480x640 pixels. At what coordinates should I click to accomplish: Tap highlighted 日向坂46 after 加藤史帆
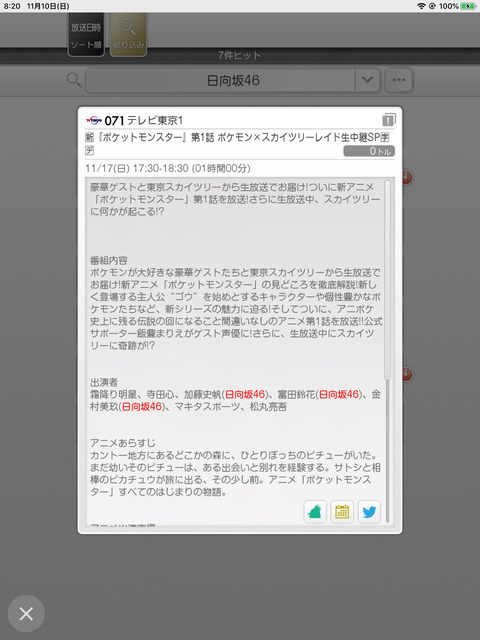245,394
